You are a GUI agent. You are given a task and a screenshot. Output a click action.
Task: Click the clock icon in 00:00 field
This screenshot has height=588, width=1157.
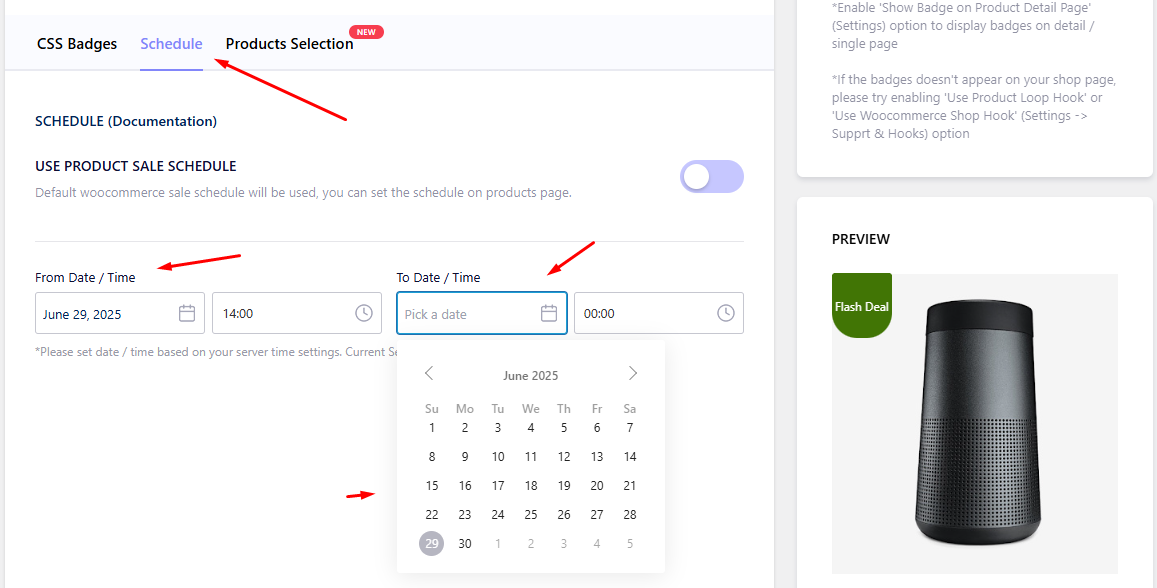click(726, 313)
